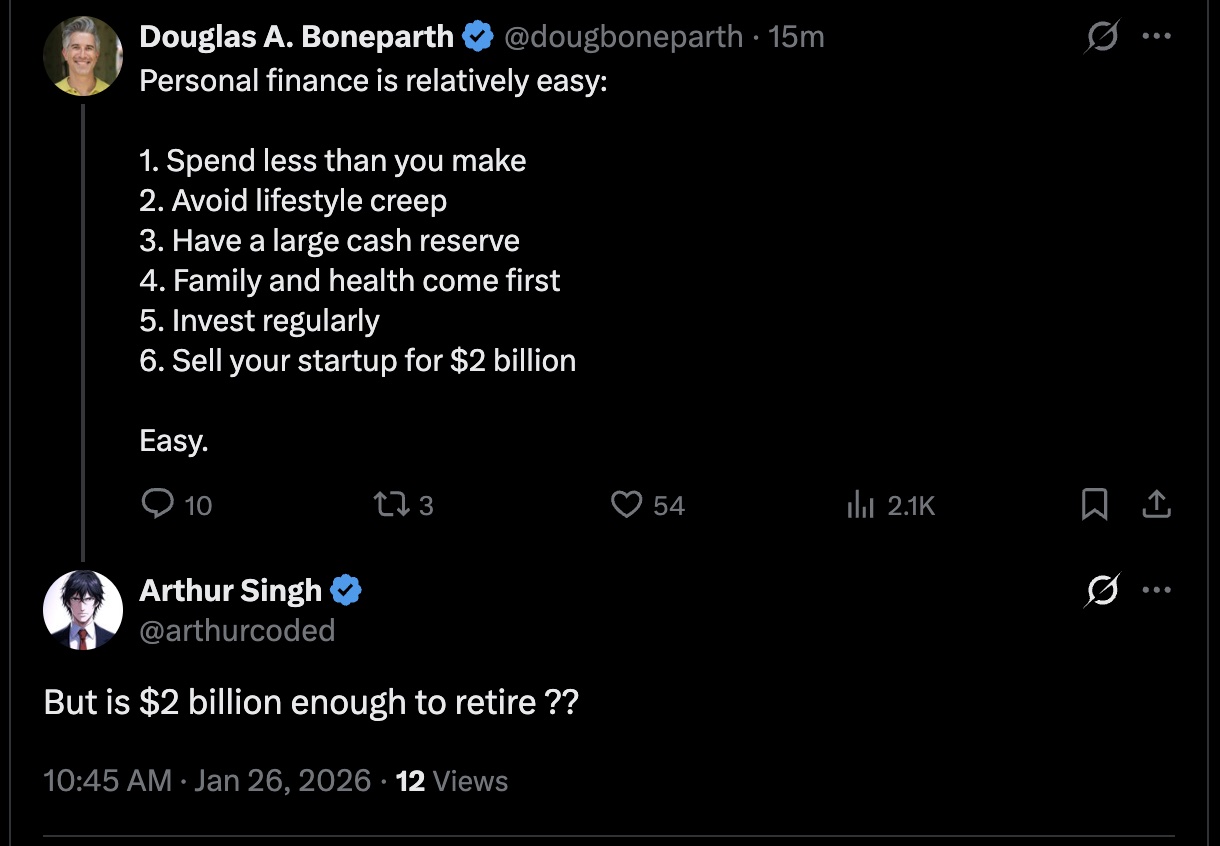Viewport: 1220px width, 846px height.
Task: Click the @dougboneparth handle
Action: (623, 37)
